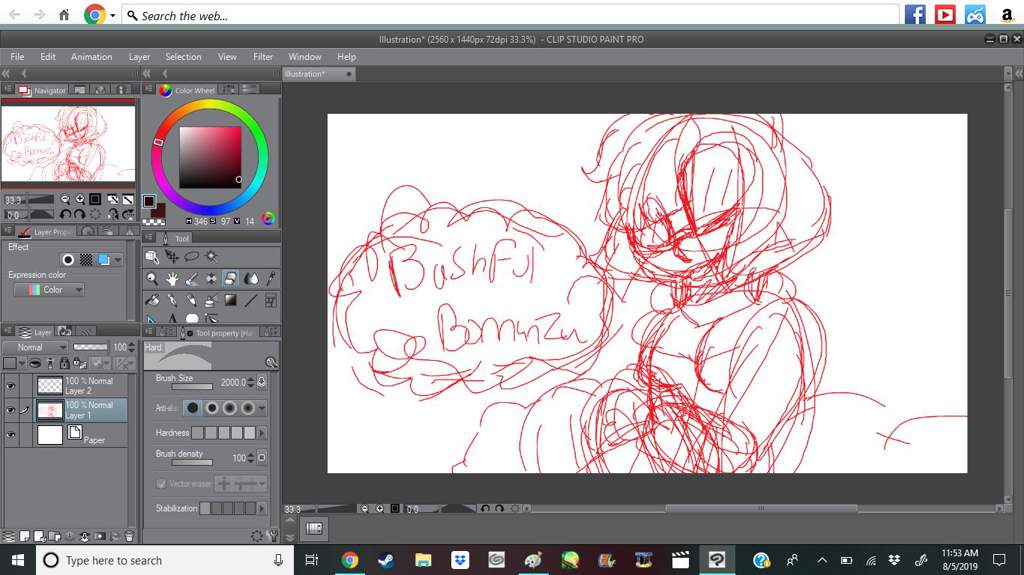Click rotate right icon in Navigator
The width and height of the screenshot is (1024, 575).
pyautogui.click(x=80, y=214)
